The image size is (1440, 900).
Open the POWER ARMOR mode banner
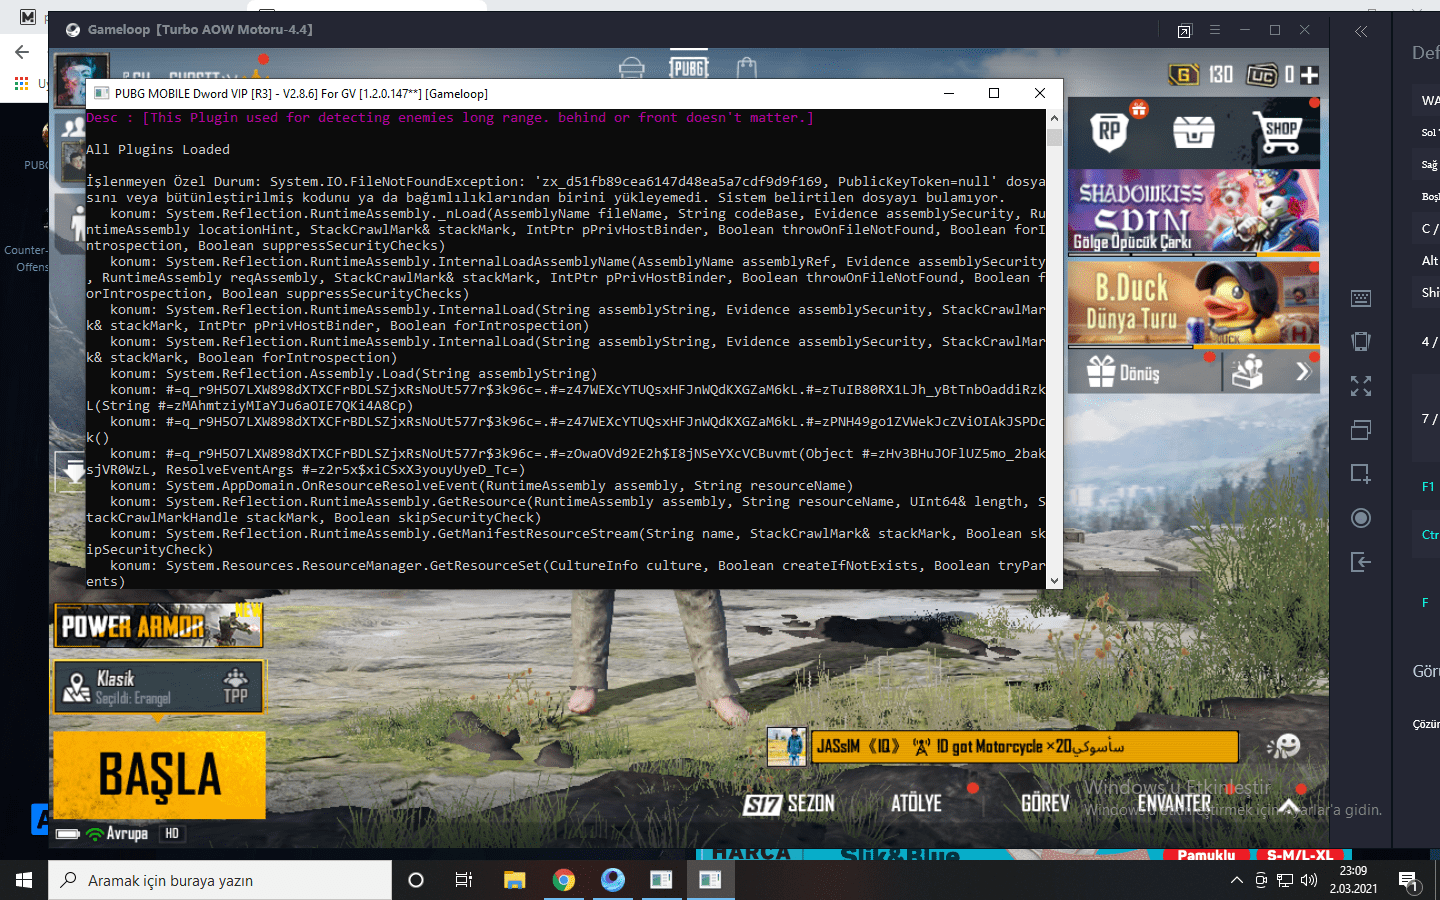click(x=158, y=626)
